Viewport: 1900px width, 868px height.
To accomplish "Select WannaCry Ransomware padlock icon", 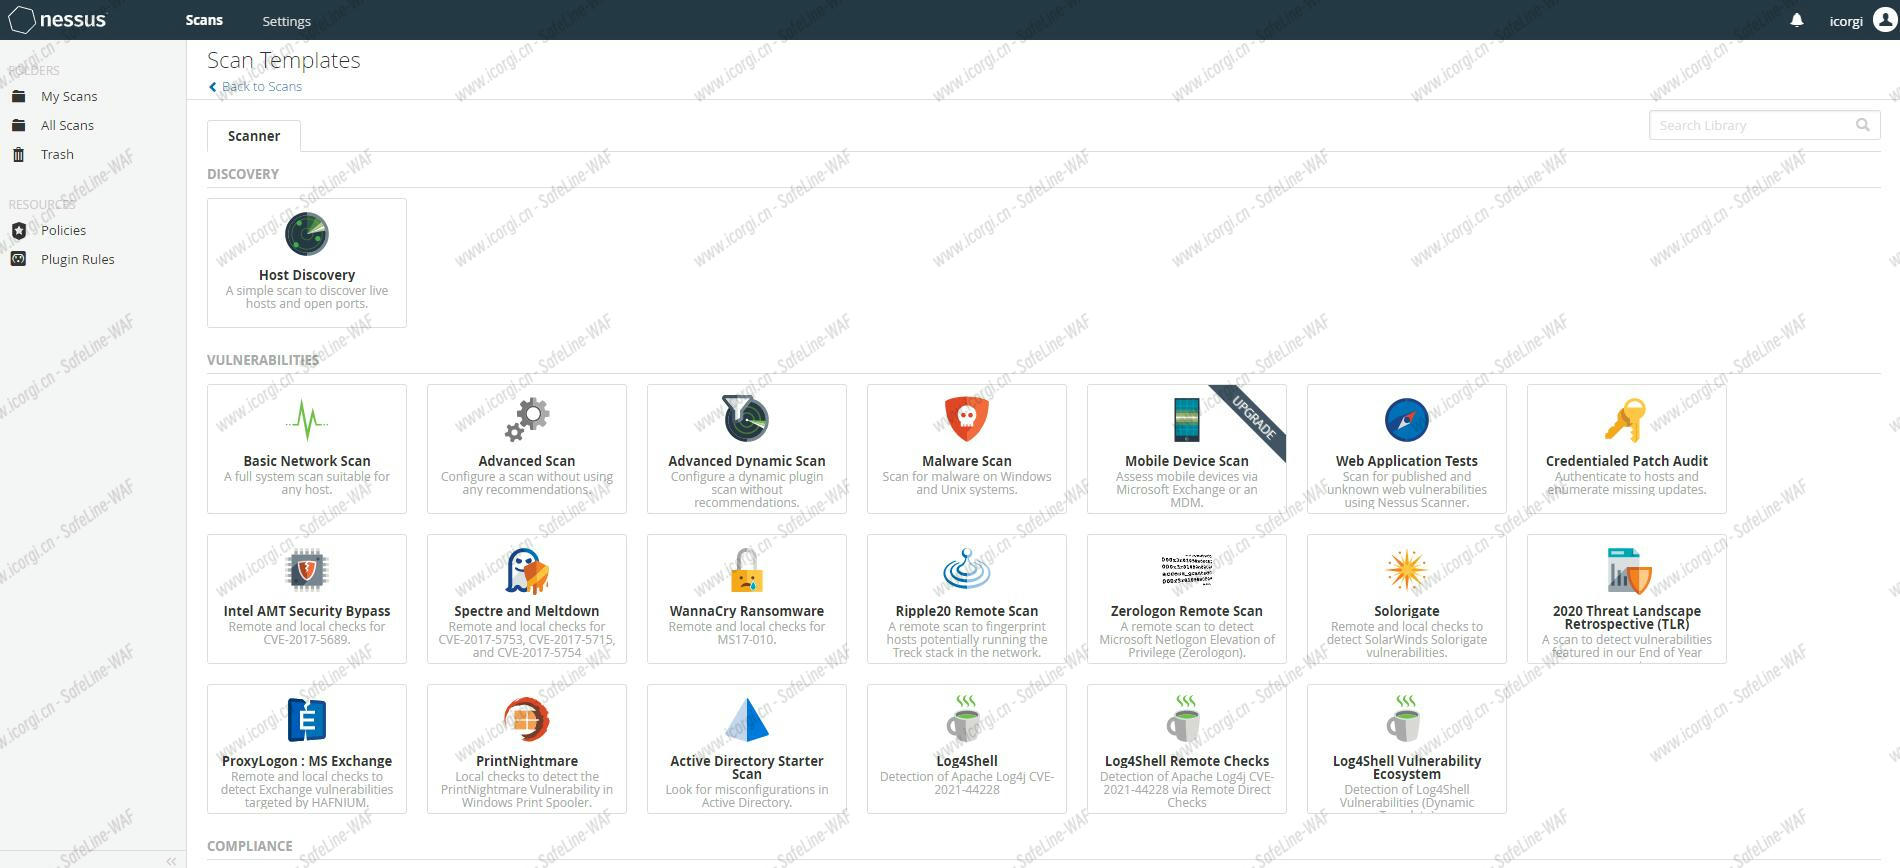I will (746, 570).
